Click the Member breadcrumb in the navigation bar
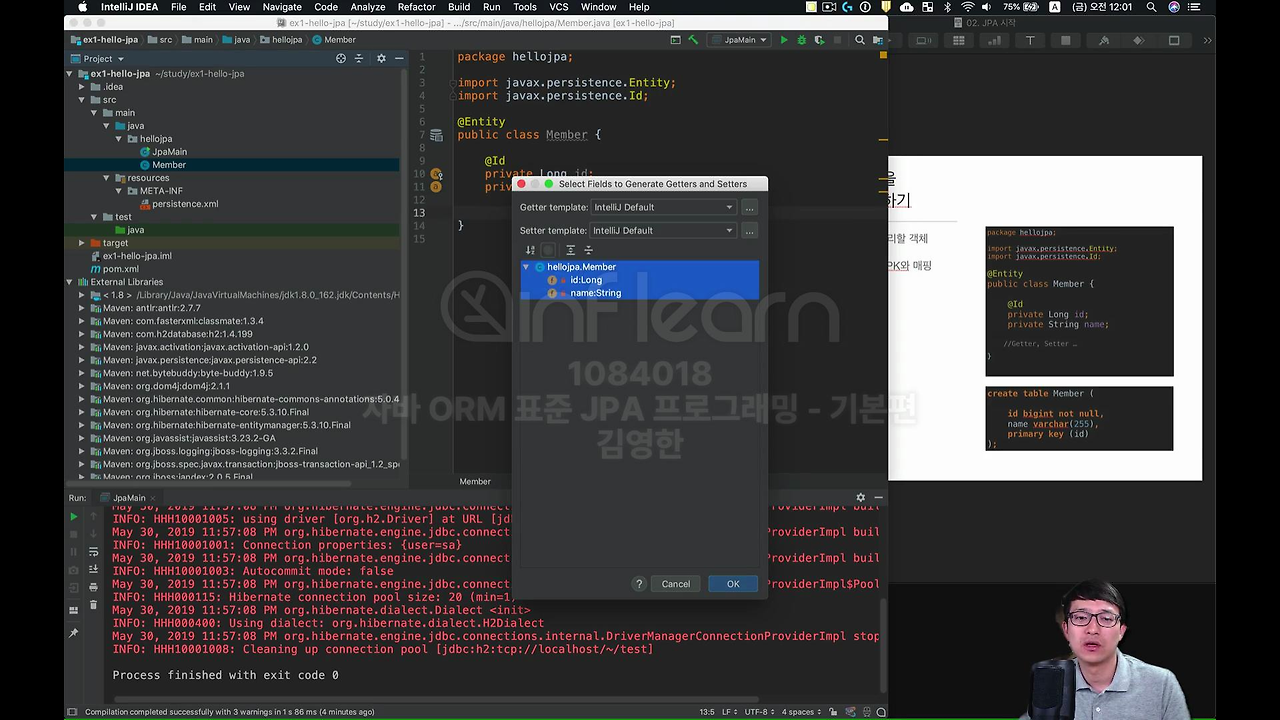1280x720 pixels. point(334,40)
